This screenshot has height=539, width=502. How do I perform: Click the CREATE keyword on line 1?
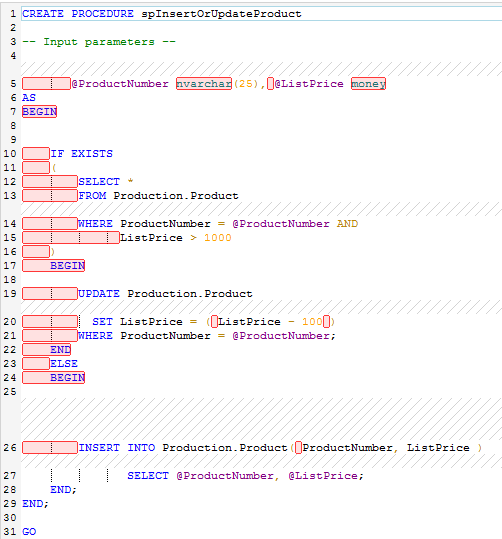[43, 14]
